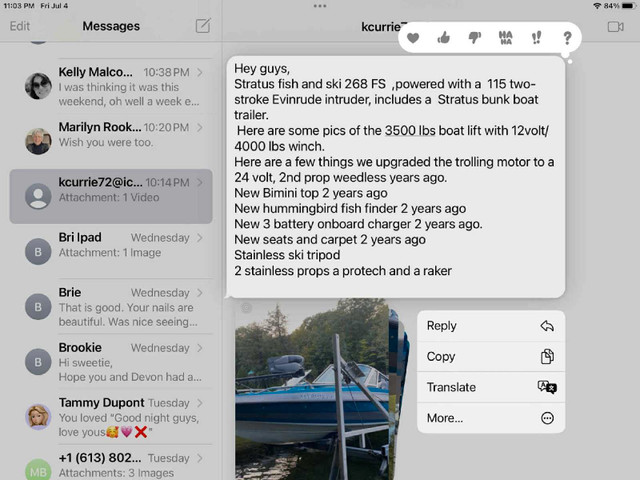Tap the 'Hey guys' message bubble
640x480 pixels.
[396, 177]
